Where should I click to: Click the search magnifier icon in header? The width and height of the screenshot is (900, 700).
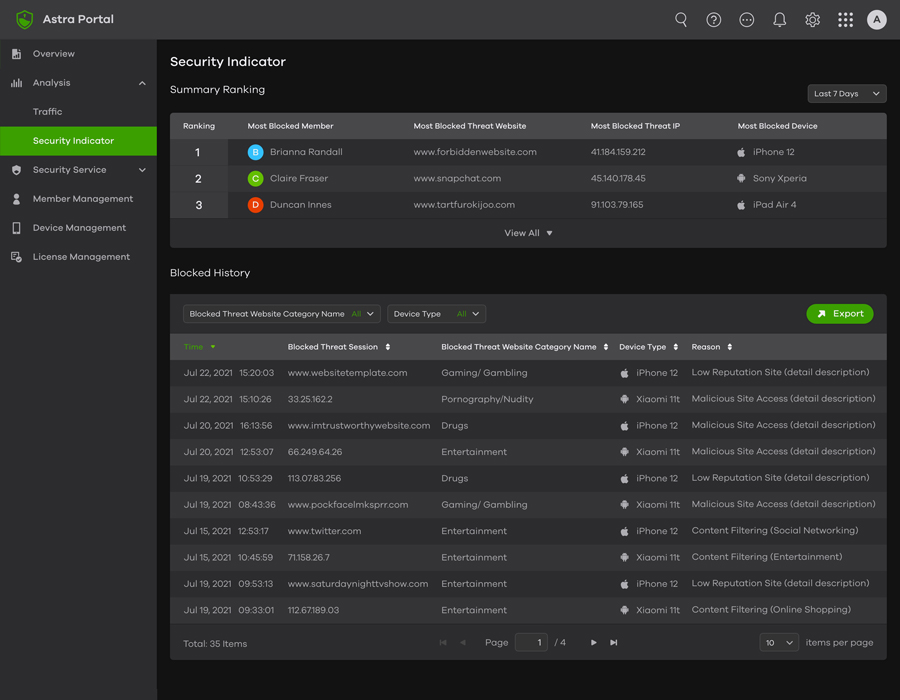point(681,20)
